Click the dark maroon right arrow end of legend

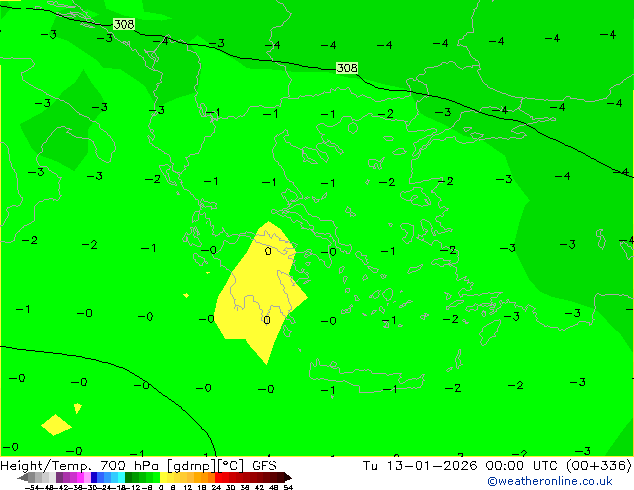click(x=288, y=478)
